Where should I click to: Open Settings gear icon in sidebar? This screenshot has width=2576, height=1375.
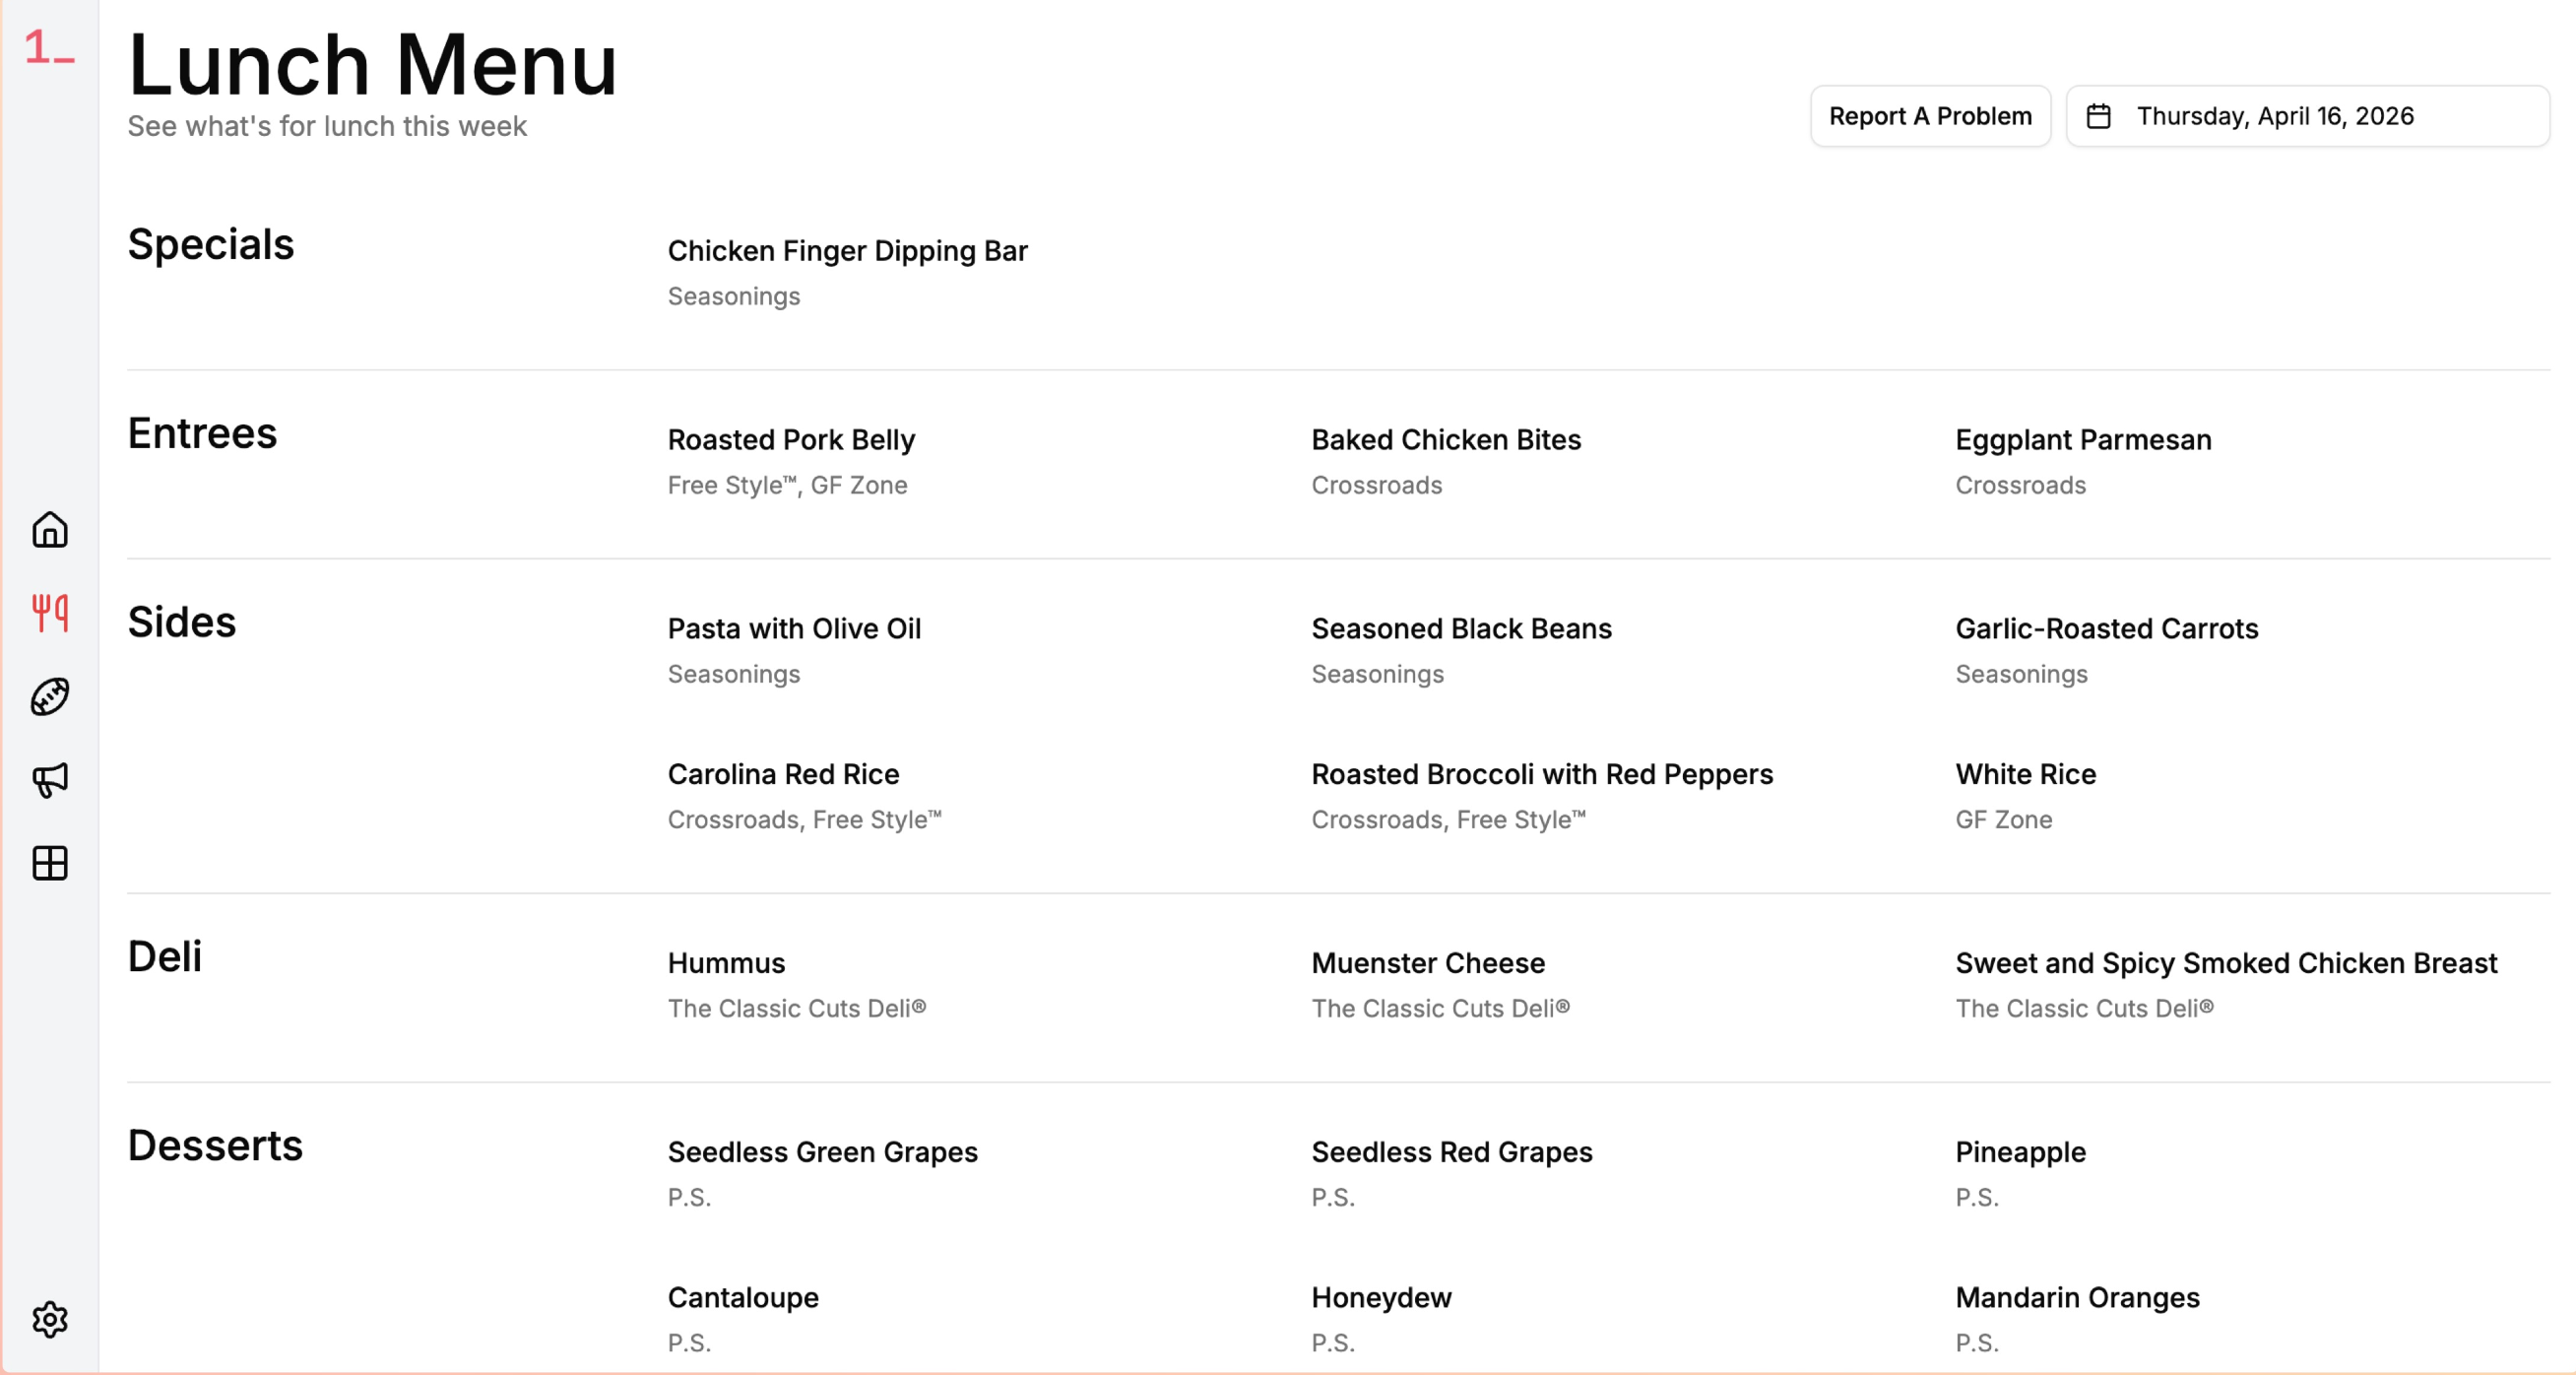[x=50, y=1320]
